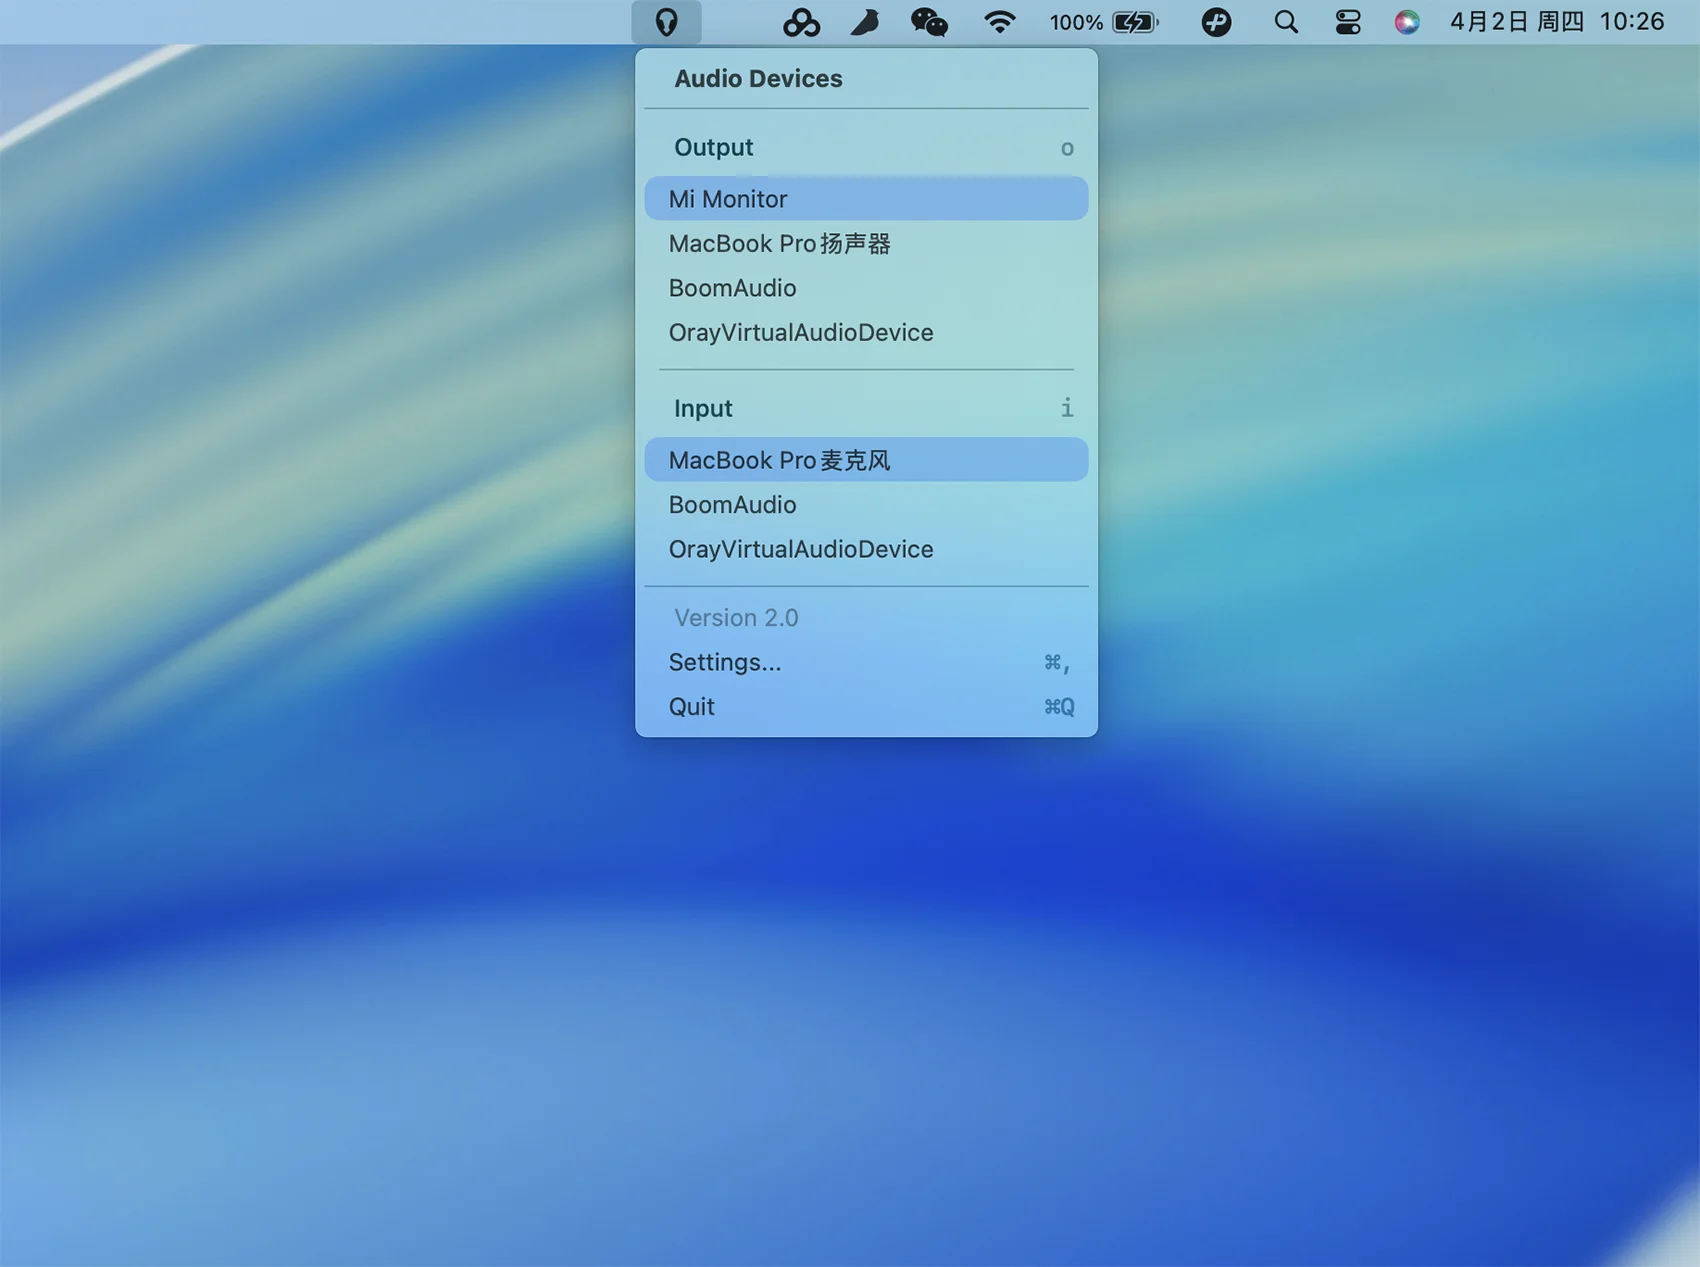1700x1267 pixels.
Task: Open the WeChat menu bar icon
Action: coord(929,22)
